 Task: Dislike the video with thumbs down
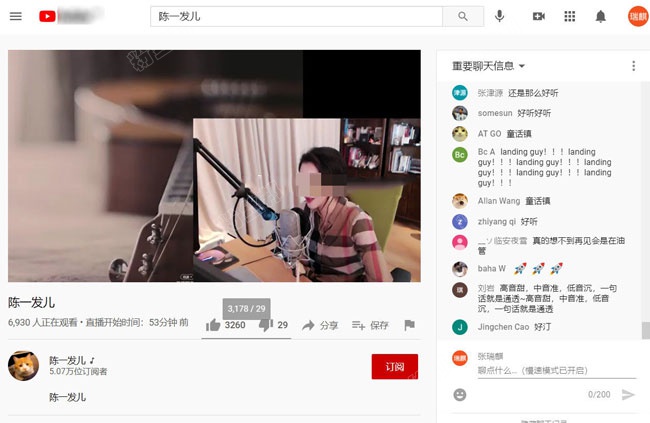[266, 325]
